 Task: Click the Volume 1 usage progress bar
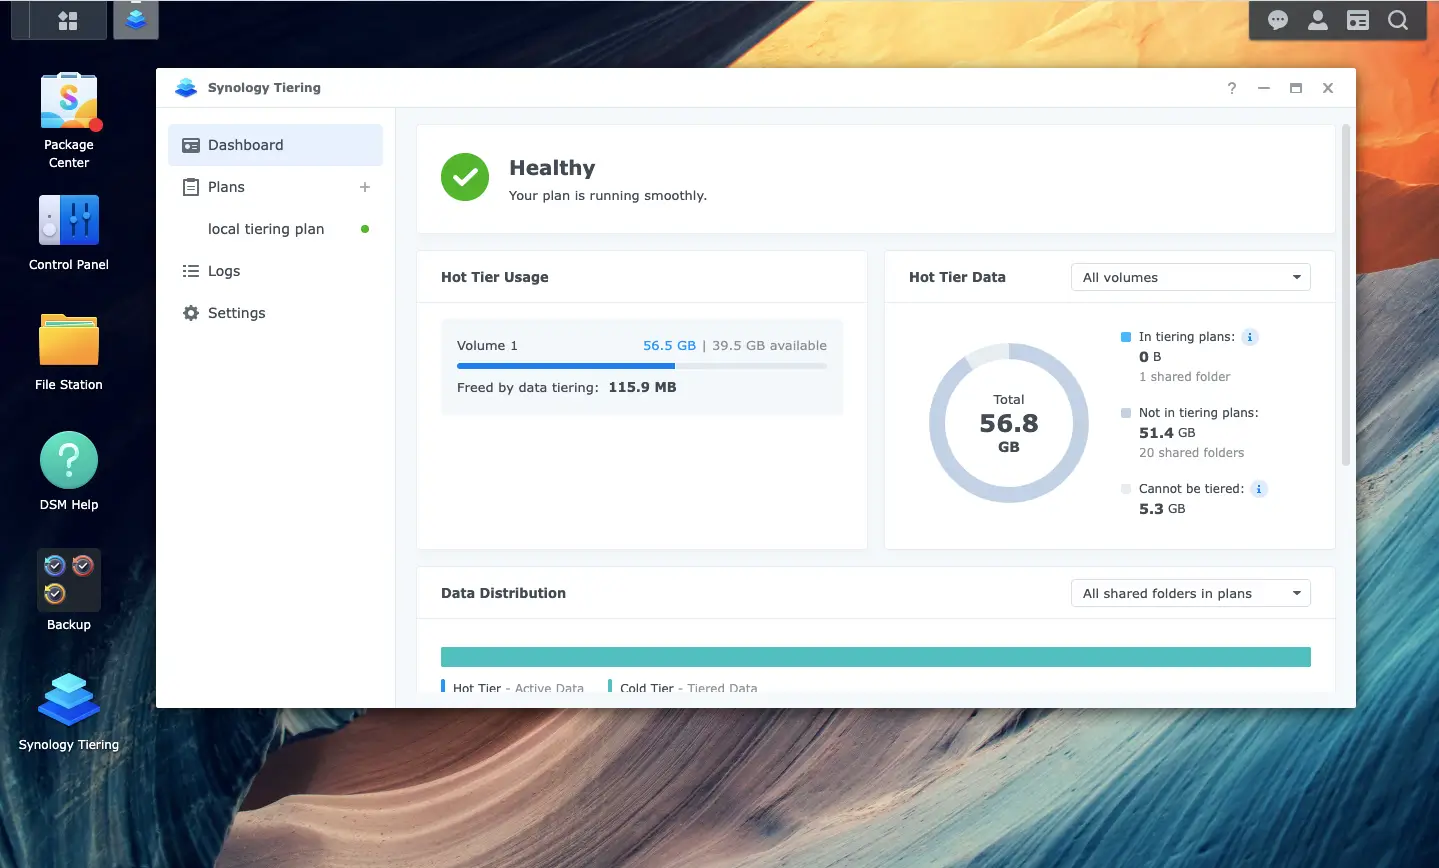(x=642, y=366)
